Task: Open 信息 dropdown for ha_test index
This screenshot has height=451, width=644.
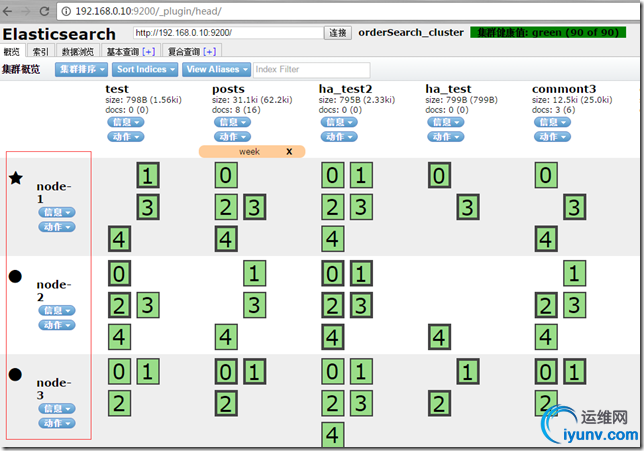Action: pyautogui.click(x=446, y=122)
